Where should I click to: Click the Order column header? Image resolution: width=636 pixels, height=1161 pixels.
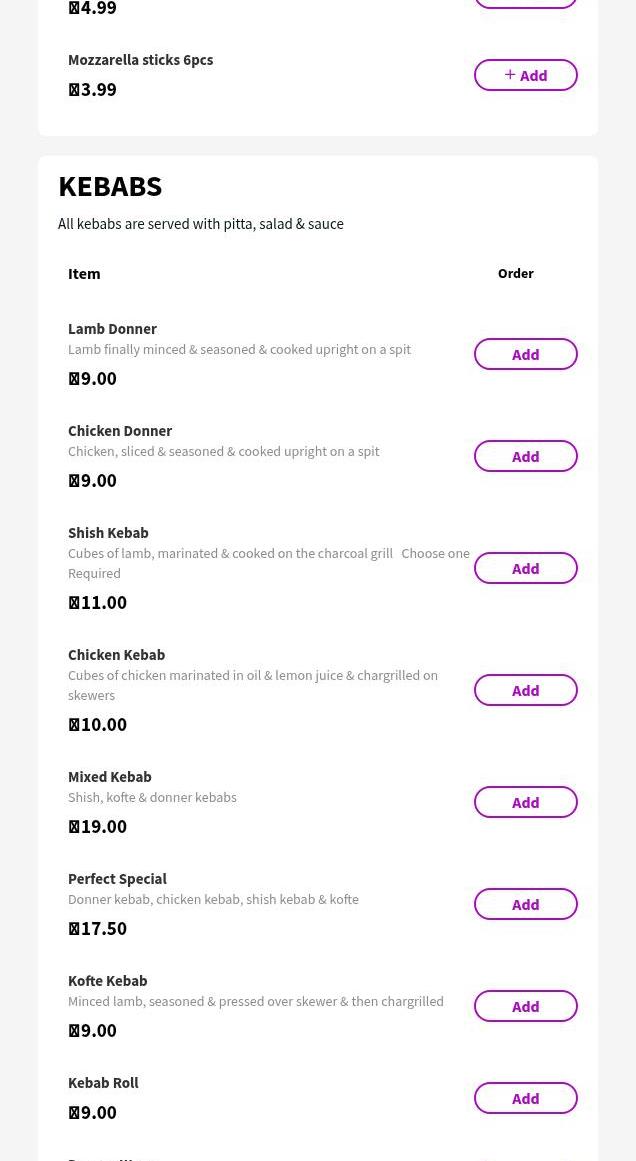click(516, 273)
